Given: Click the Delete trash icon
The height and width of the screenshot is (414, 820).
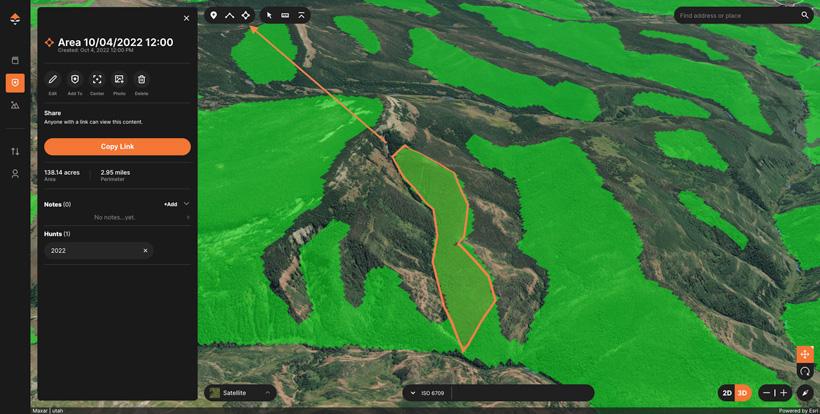Looking at the screenshot, I should 141,79.
